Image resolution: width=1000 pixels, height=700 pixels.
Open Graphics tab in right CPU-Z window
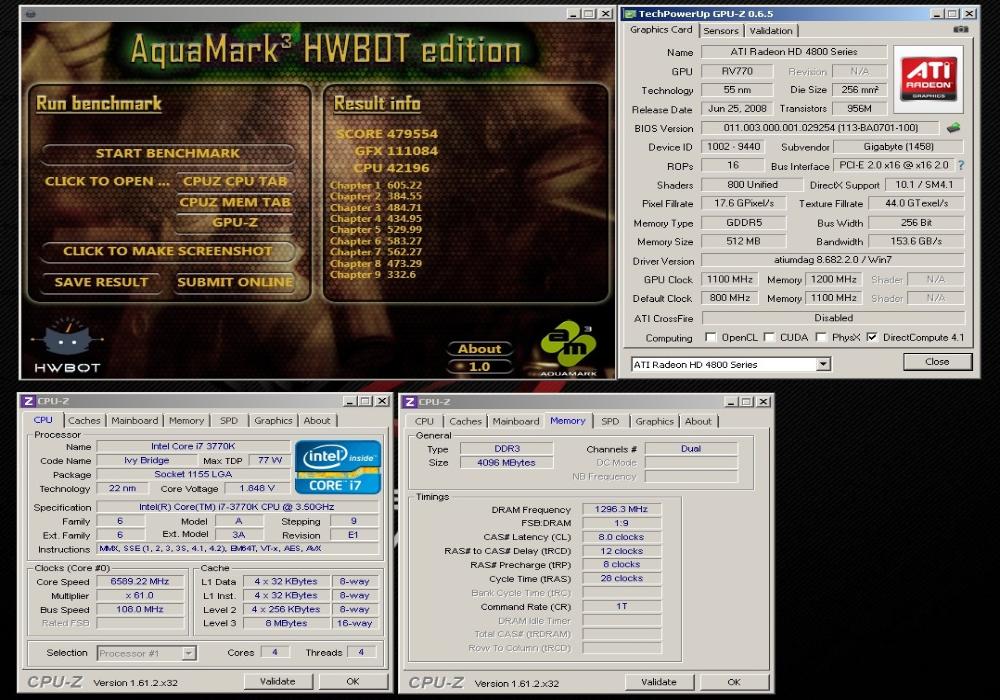[x=654, y=421]
